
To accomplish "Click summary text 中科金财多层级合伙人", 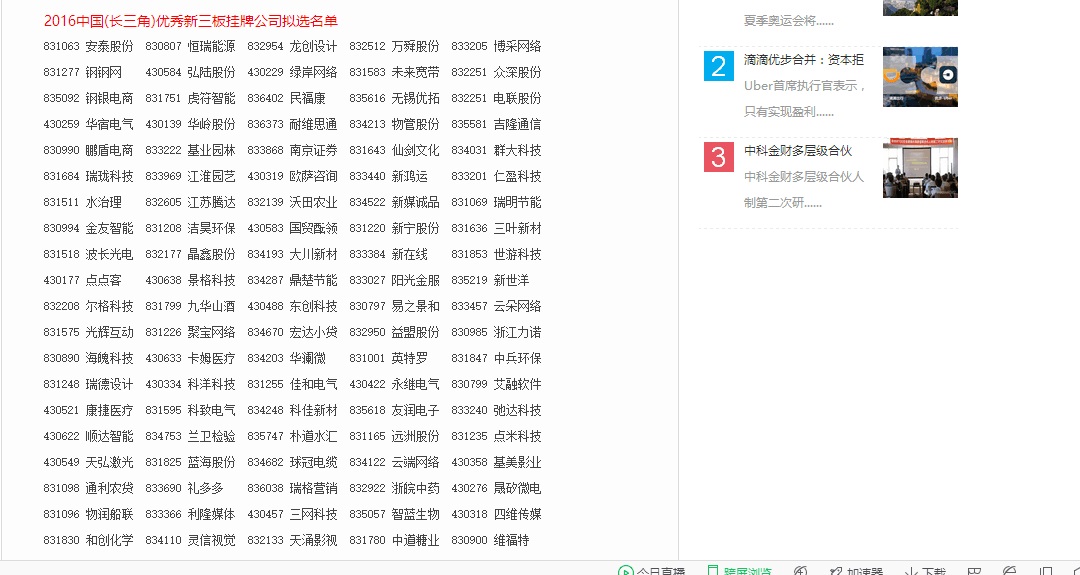I will [803, 177].
